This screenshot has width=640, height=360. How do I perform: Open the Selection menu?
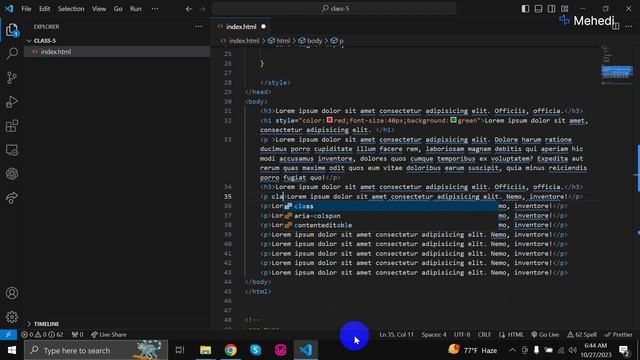click(x=71, y=9)
